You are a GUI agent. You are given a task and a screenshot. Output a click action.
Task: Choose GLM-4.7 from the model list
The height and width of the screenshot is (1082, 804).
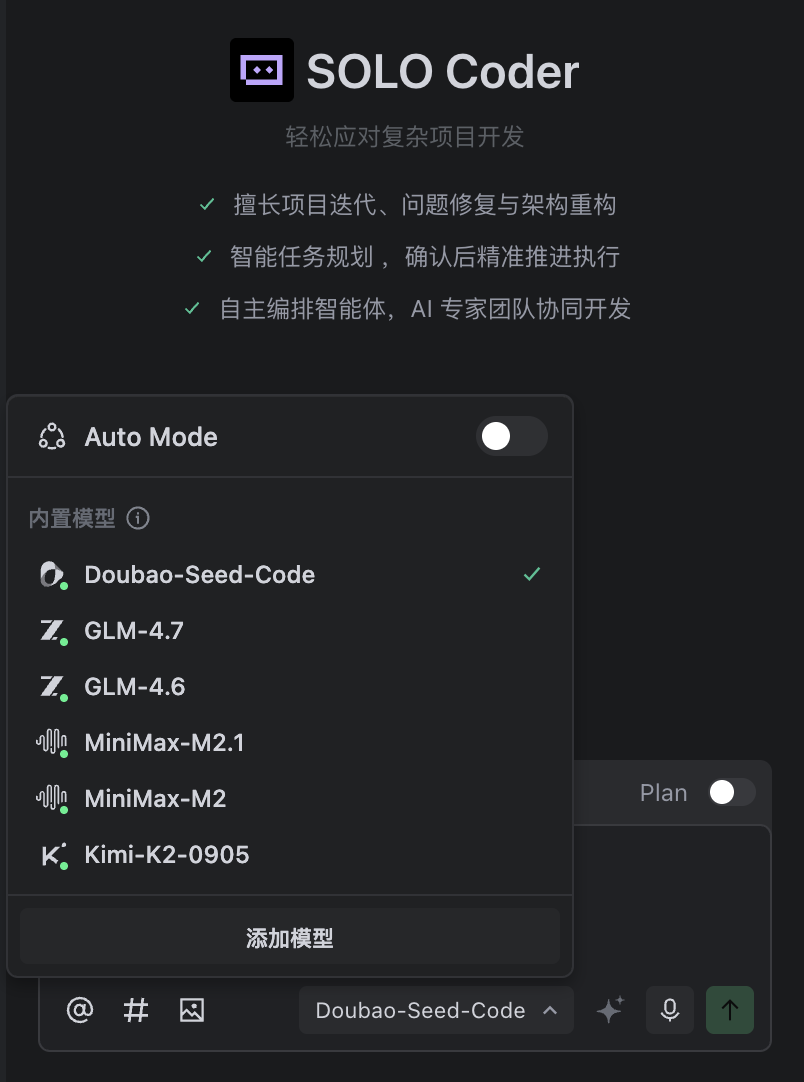click(x=134, y=631)
